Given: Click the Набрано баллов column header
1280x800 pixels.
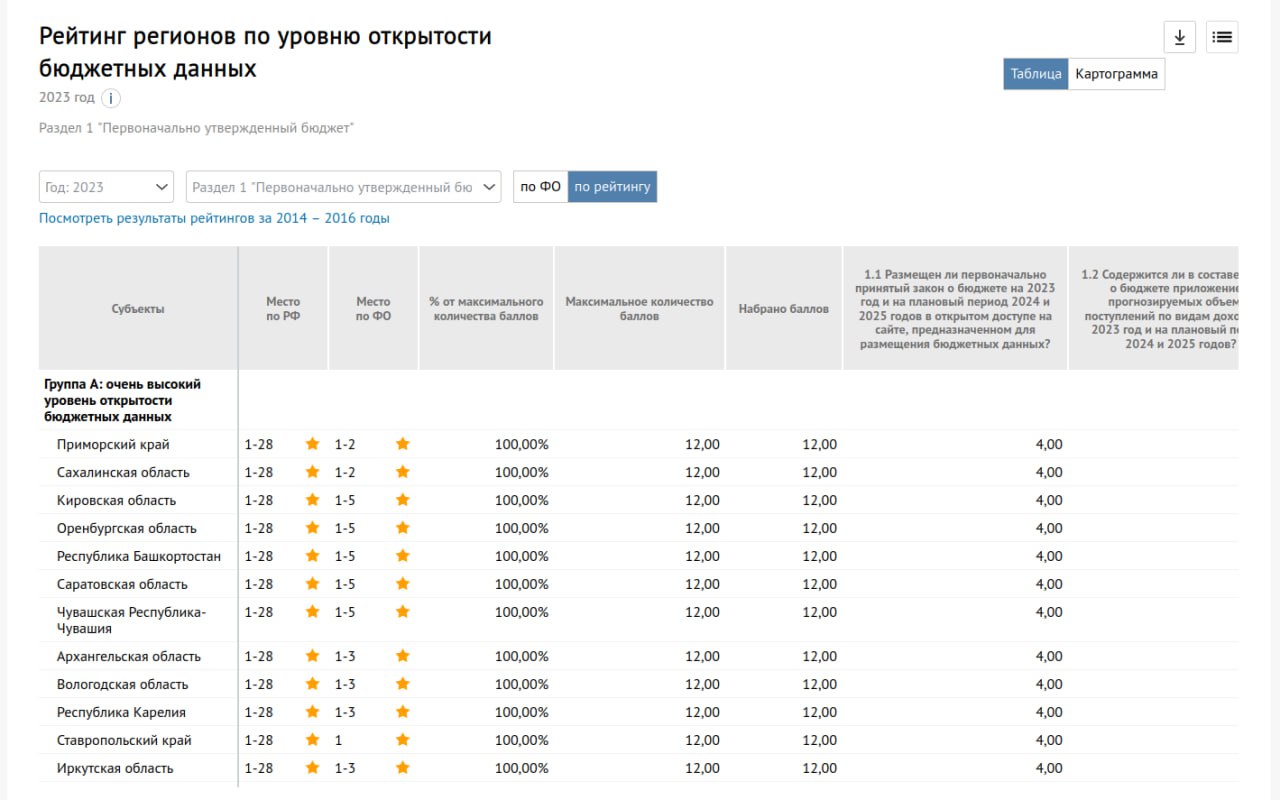Looking at the screenshot, I should tap(783, 309).
